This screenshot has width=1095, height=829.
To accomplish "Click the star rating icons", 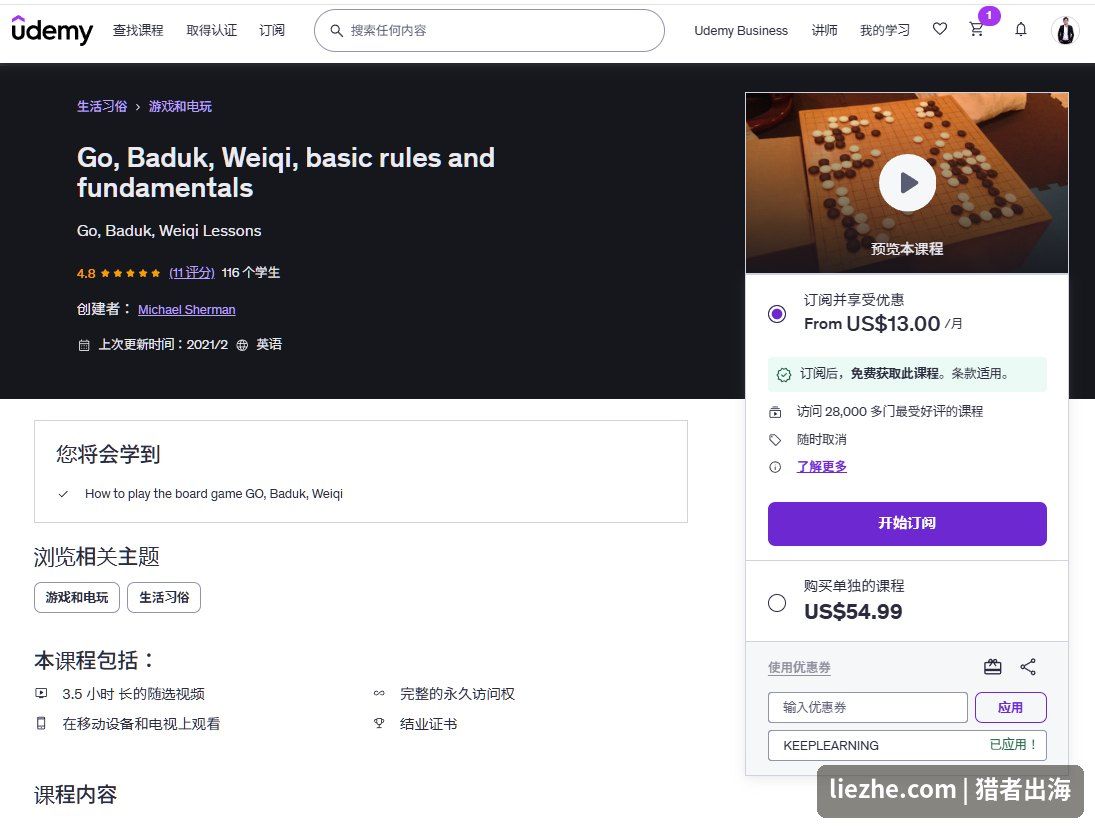I will (x=131, y=273).
